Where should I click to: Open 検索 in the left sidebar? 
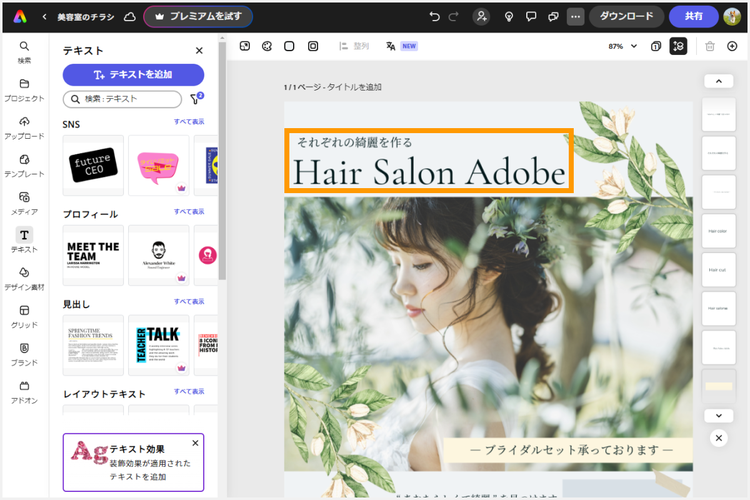pos(24,52)
